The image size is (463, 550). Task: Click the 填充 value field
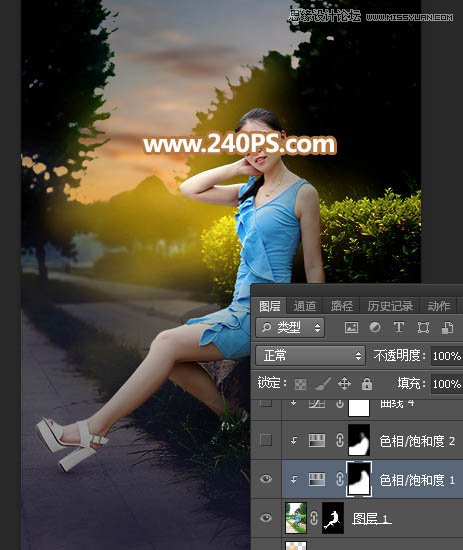(447, 384)
